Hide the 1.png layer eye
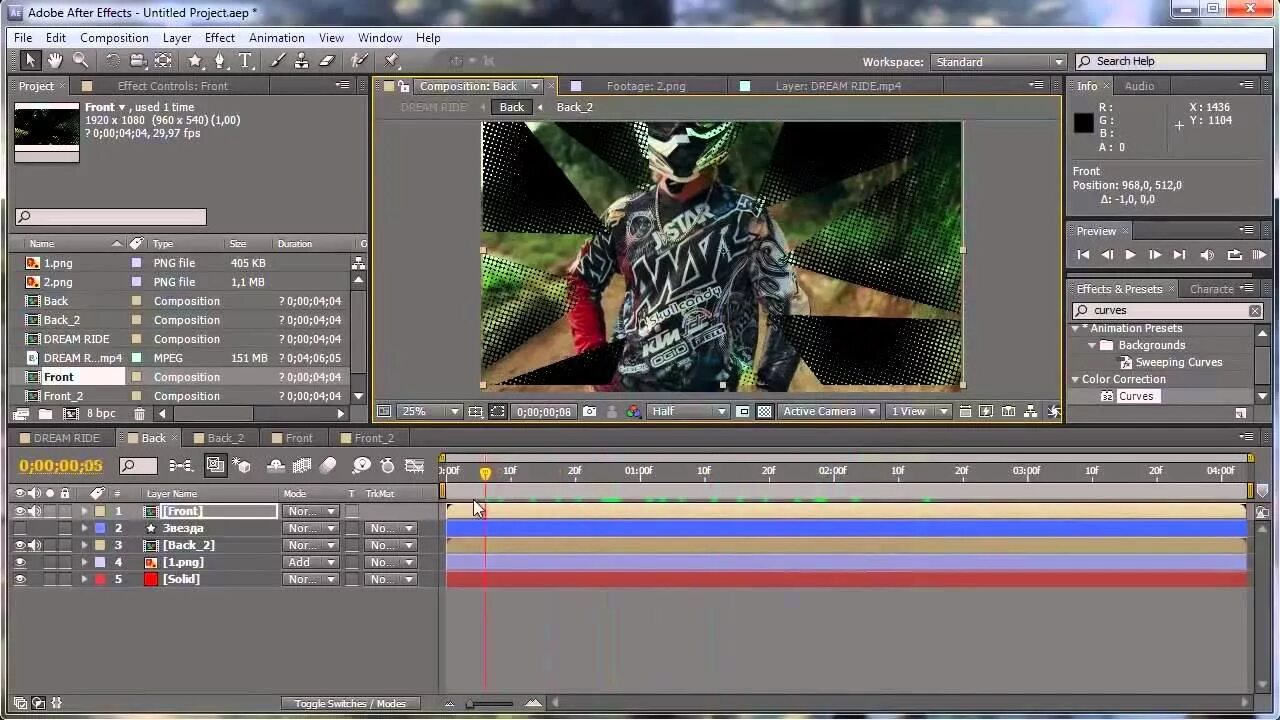 19,562
